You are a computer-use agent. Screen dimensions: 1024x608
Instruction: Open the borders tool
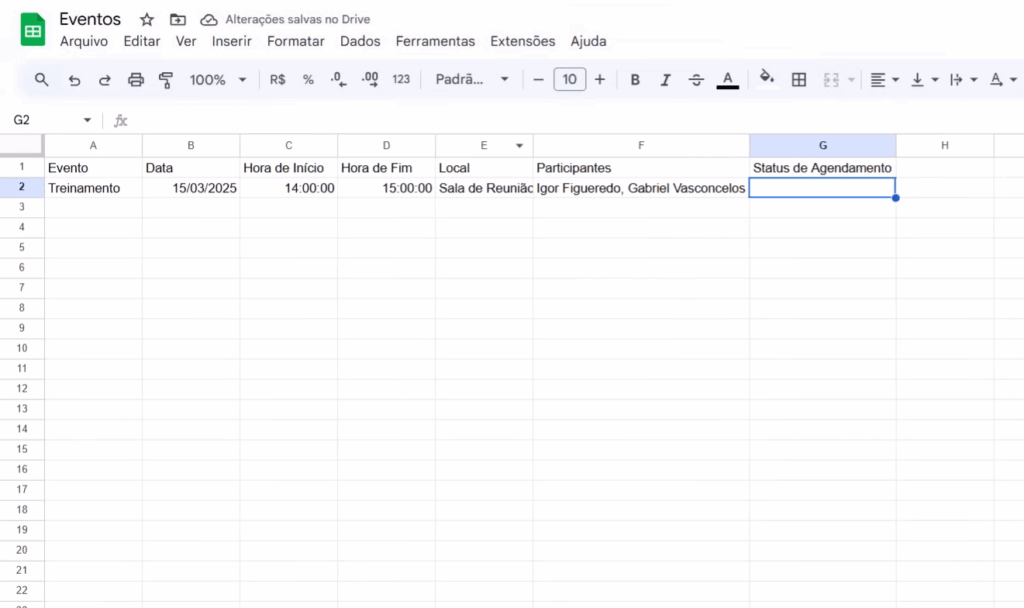[799, 80]
